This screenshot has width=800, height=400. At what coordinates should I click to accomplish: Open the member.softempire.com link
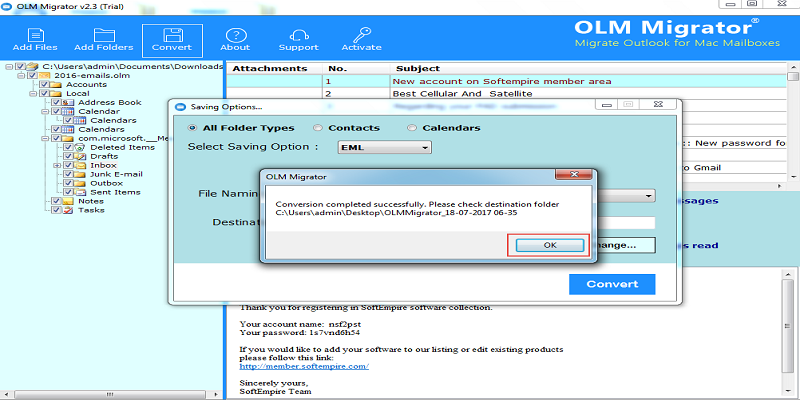tap(304, 366)
